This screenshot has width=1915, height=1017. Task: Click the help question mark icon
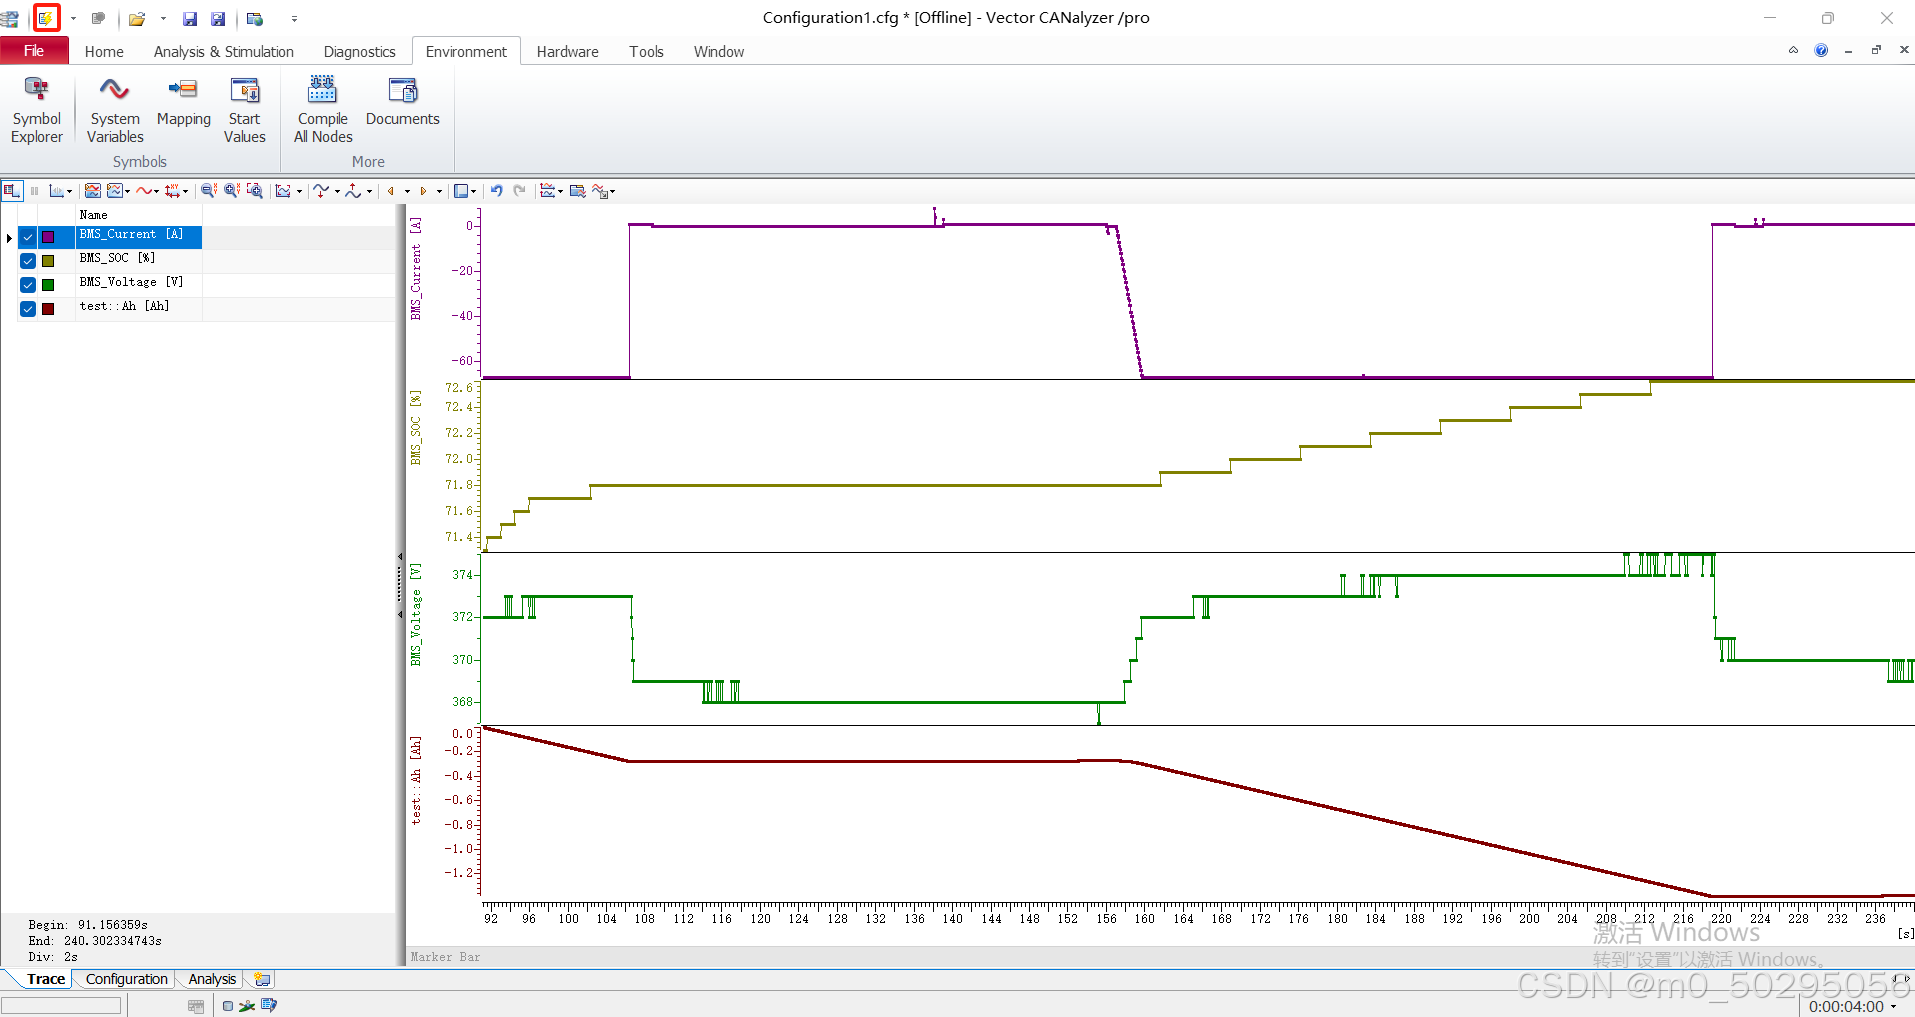[1821, 50]
